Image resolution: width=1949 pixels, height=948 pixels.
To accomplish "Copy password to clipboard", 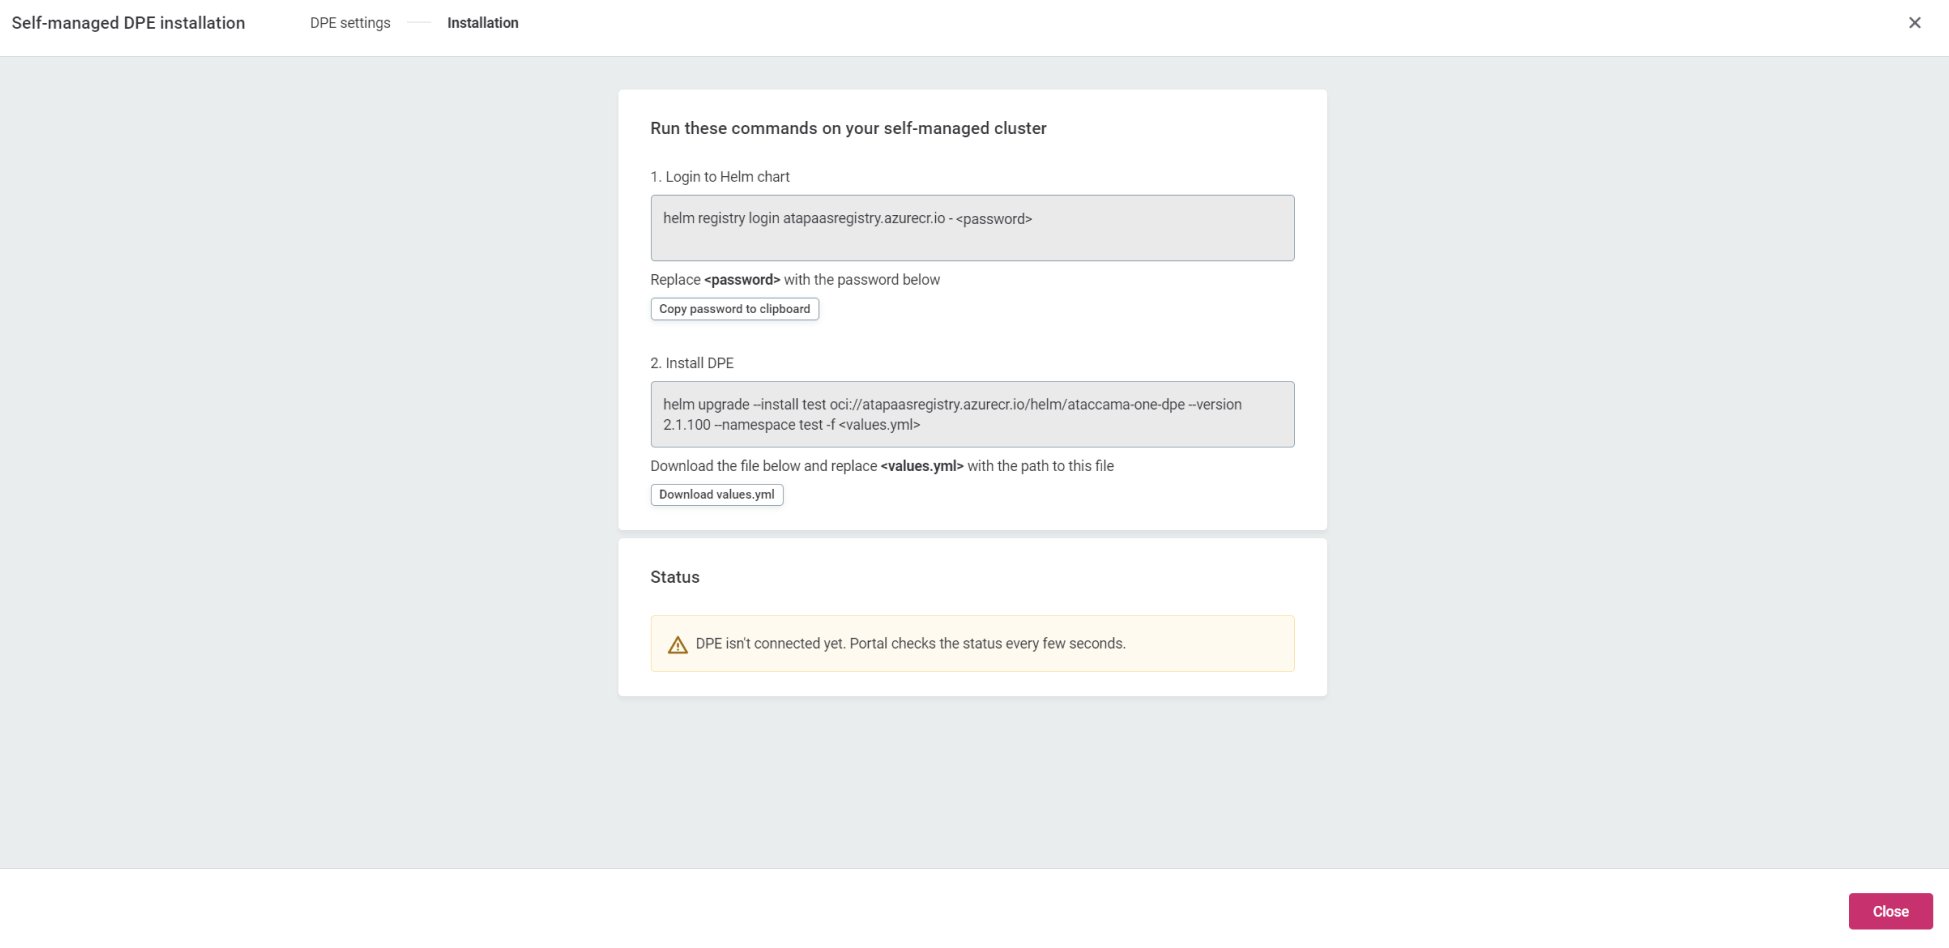I will coord(734,309).
